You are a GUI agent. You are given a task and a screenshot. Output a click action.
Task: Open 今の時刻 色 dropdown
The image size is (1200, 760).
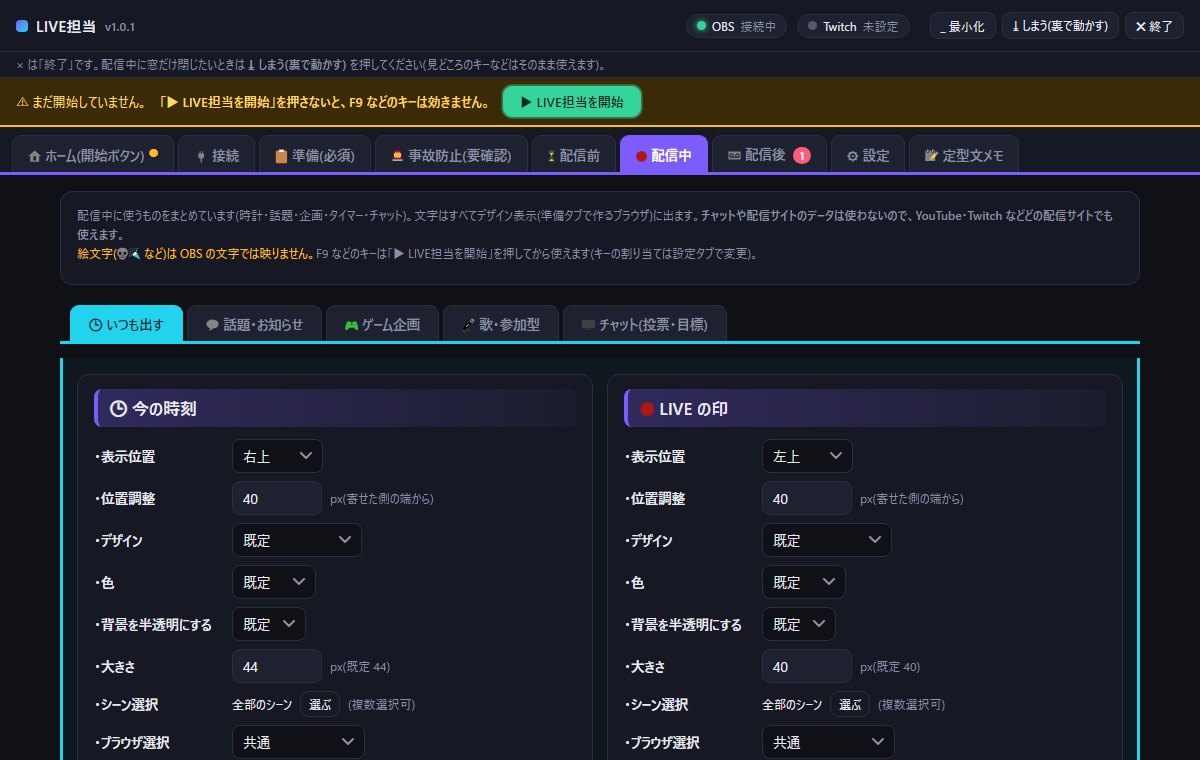tap(274, 582)
